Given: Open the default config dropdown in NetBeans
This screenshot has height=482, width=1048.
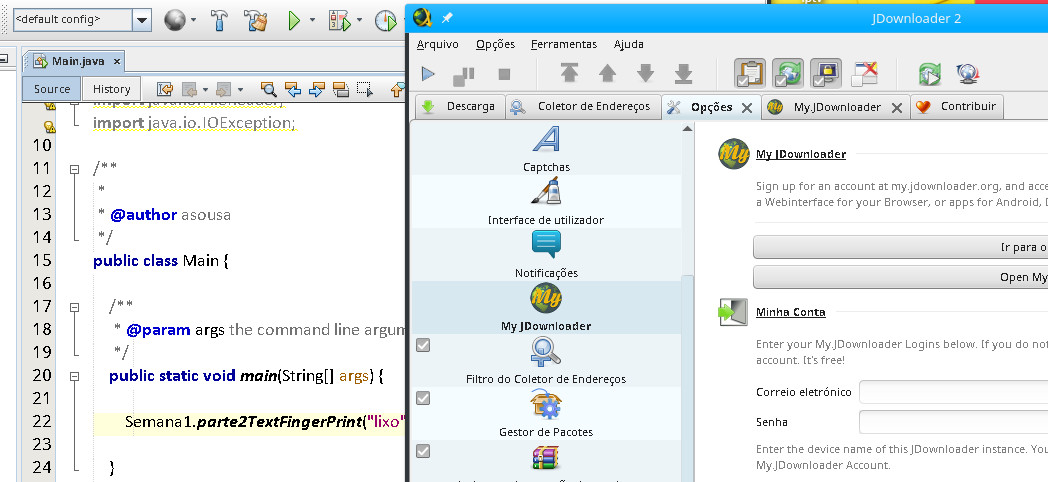Looking at the screenshot, I should coord(142,20).
